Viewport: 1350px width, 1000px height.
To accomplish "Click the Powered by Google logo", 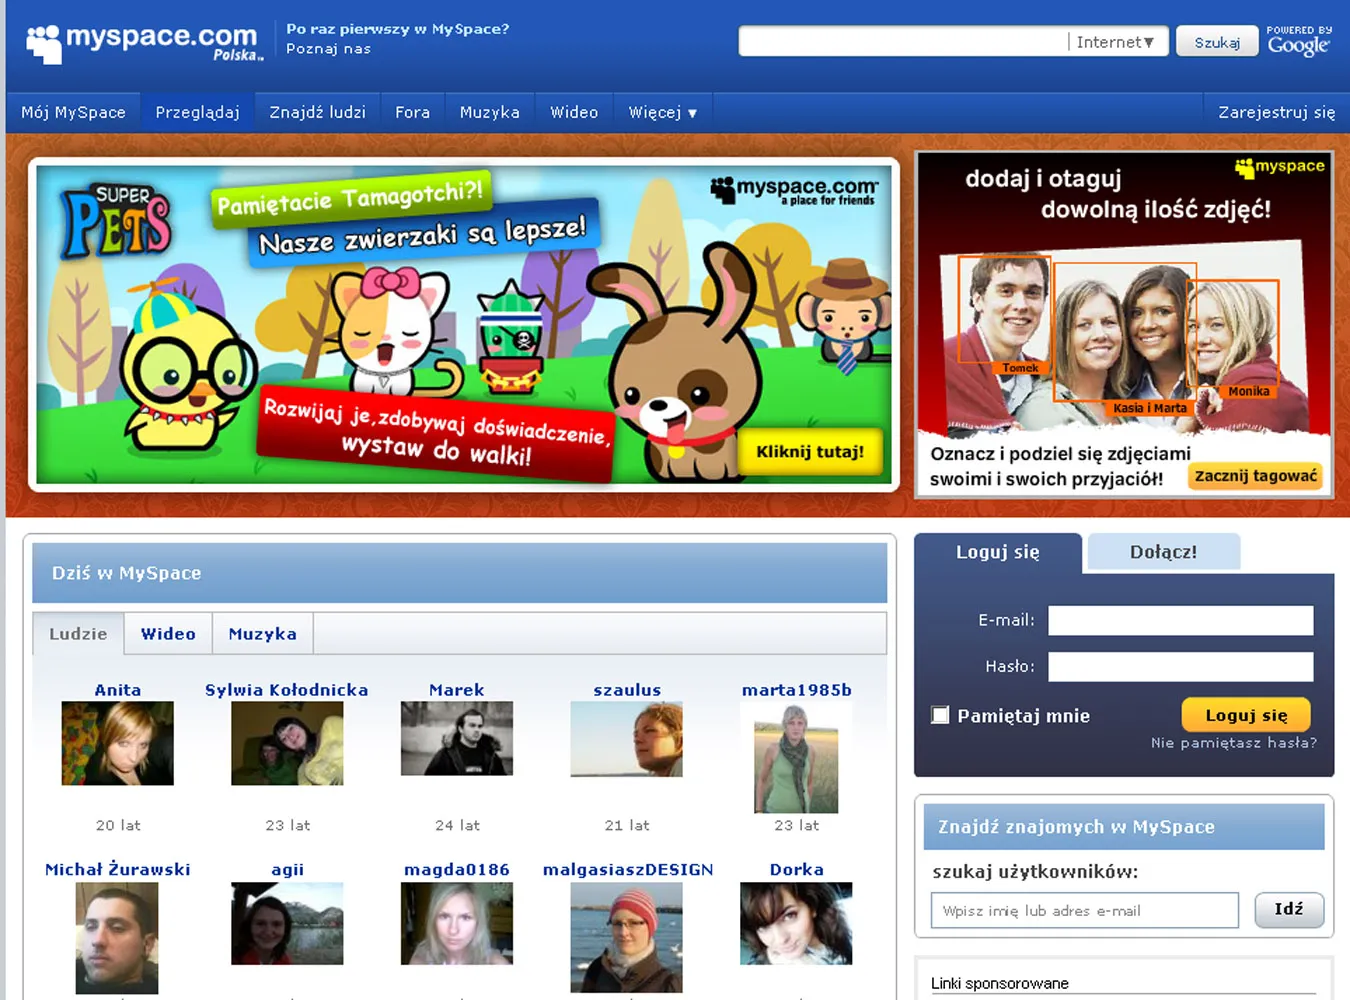I will [x=1299, y=40].
